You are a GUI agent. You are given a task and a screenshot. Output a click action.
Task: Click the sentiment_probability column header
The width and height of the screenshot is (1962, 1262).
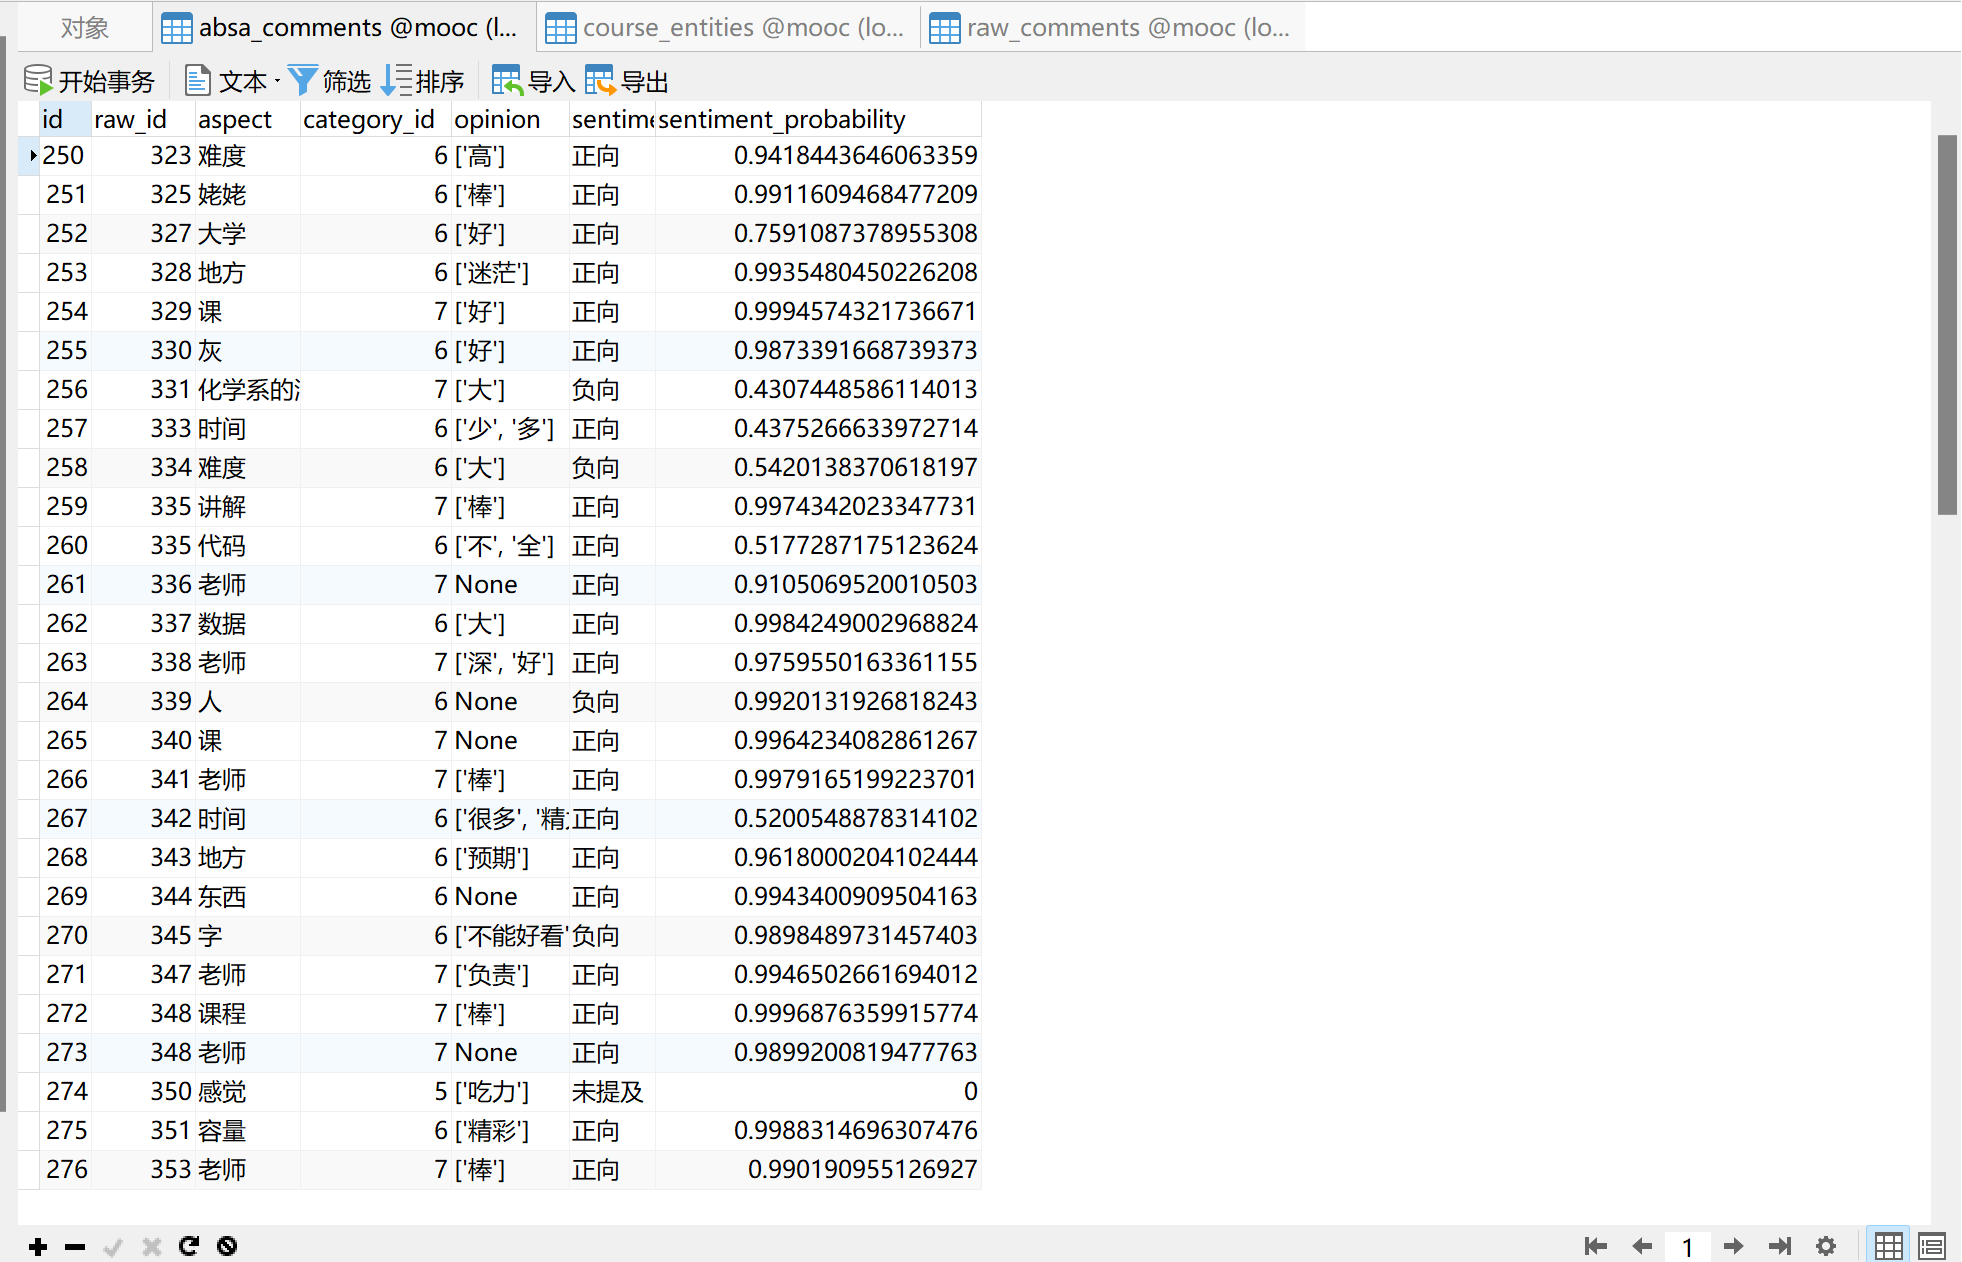click(x=781, y=119)
